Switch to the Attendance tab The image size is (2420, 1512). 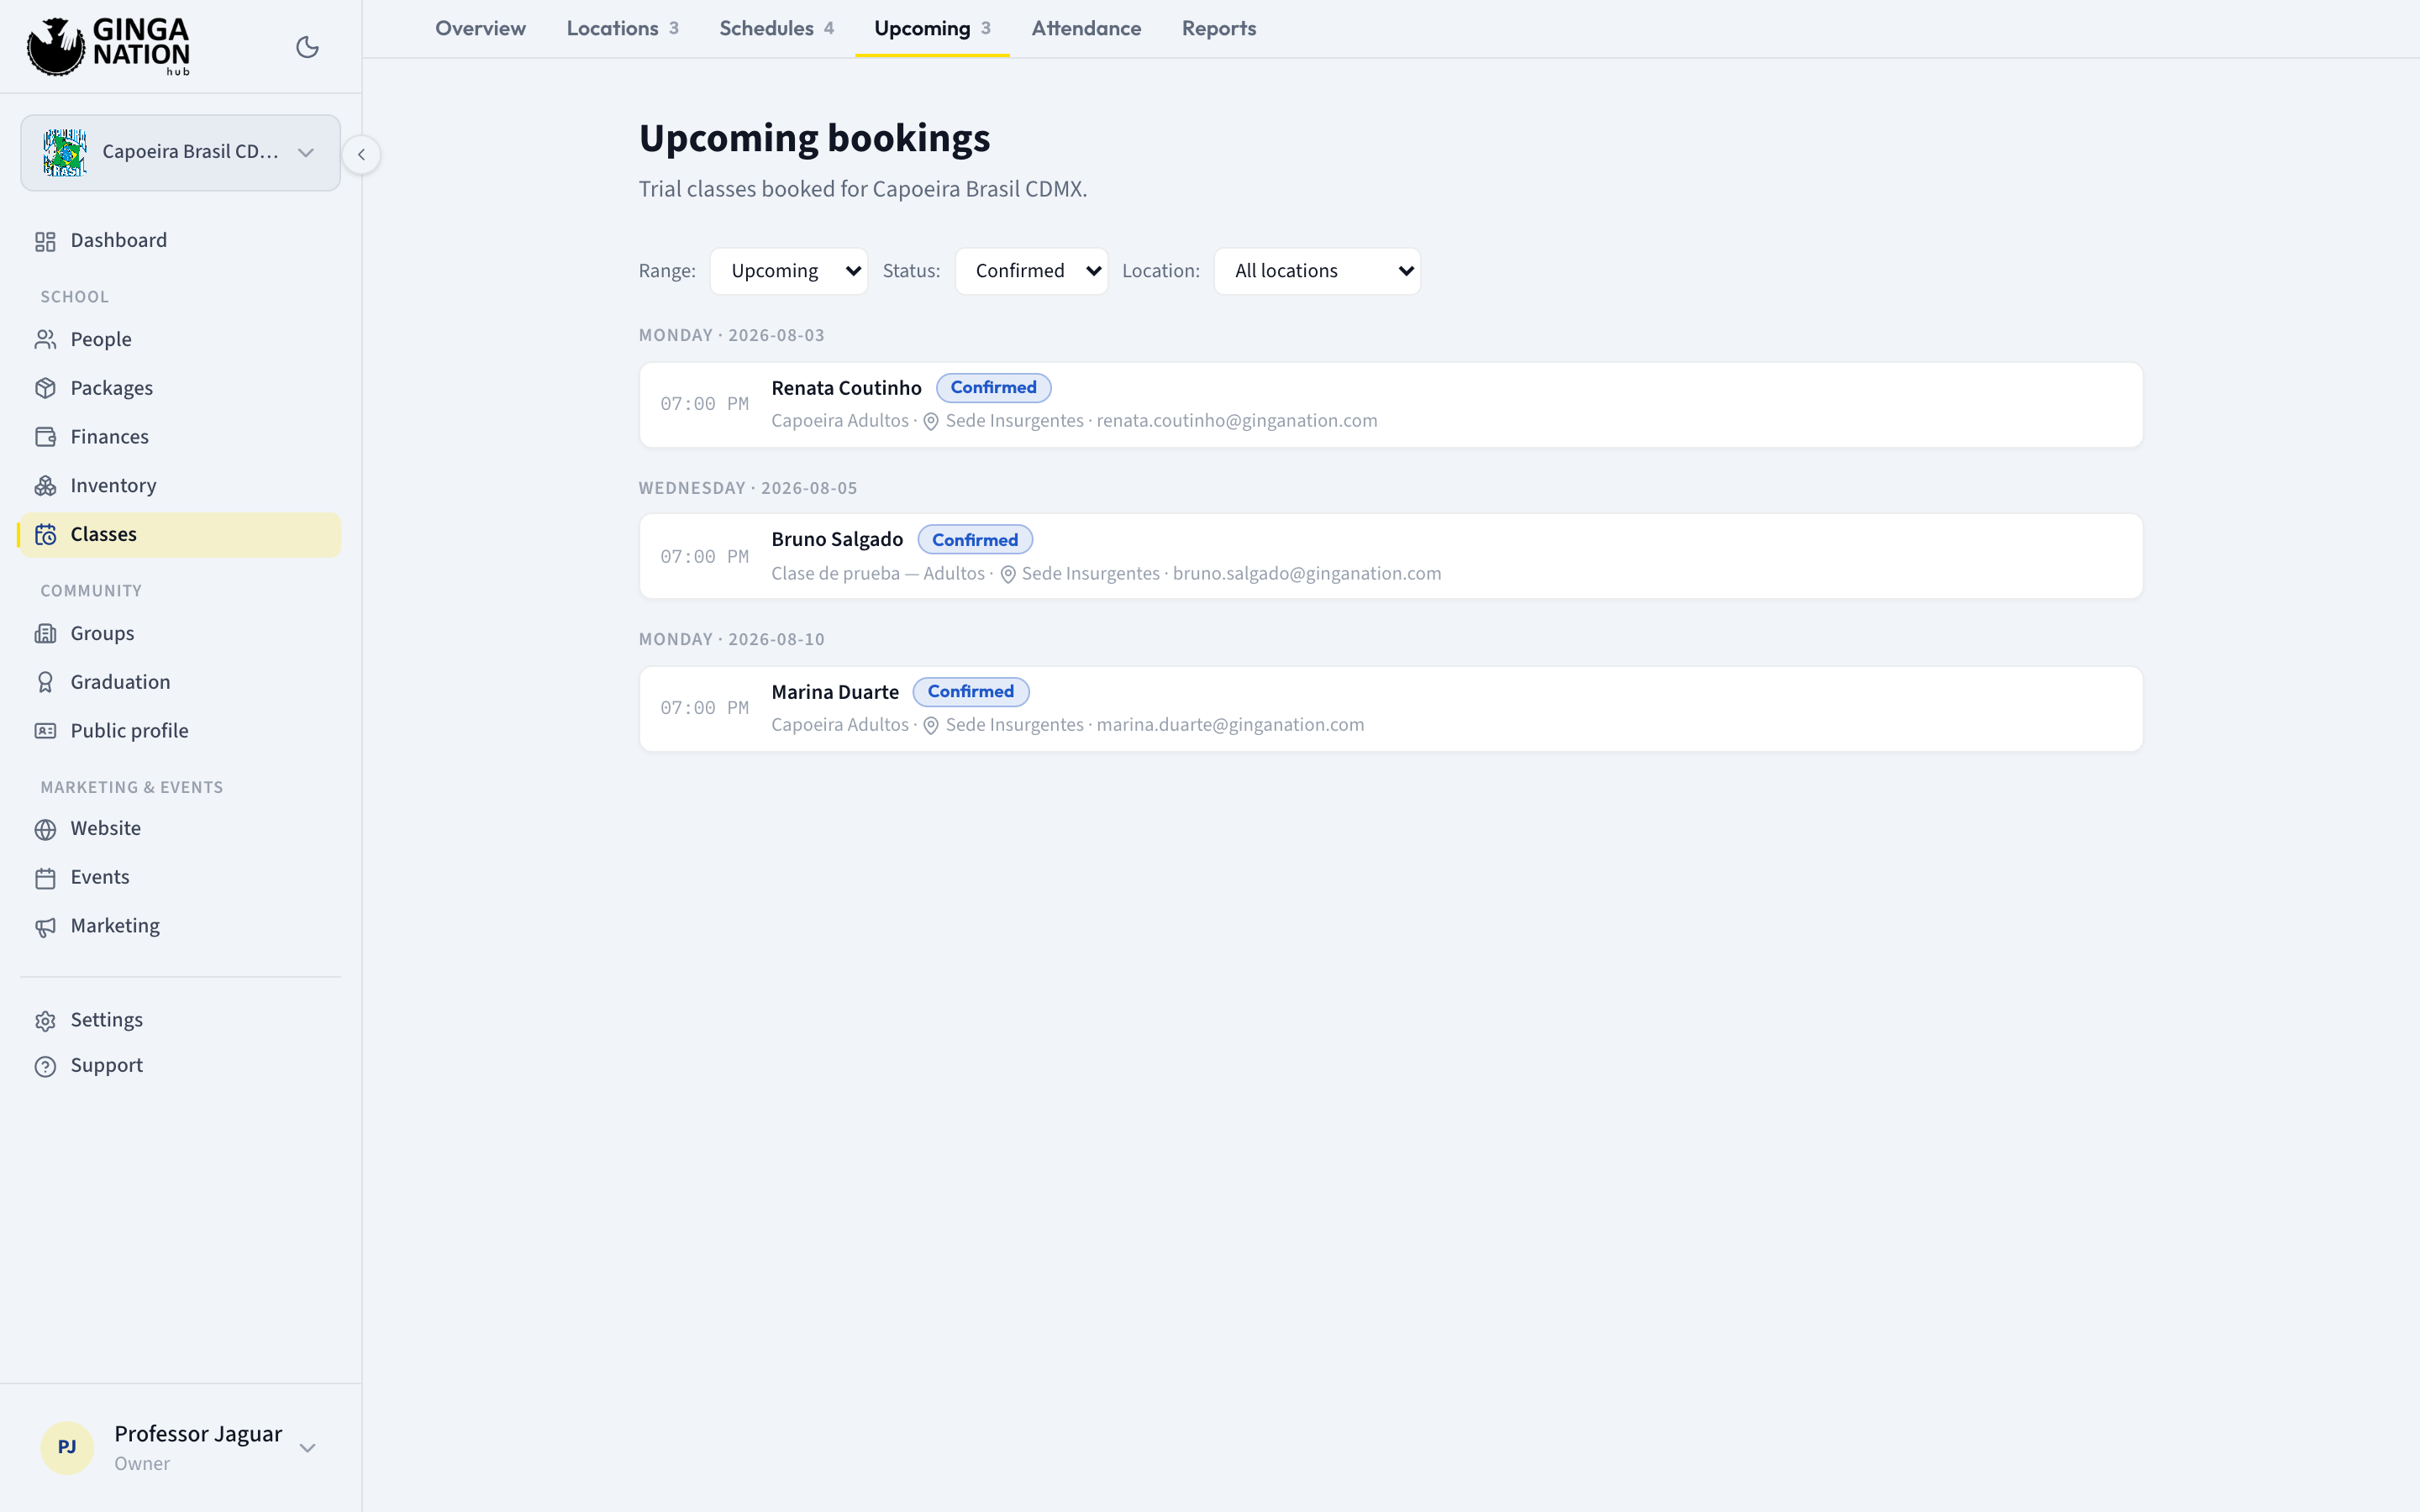tap(1086, 28)
